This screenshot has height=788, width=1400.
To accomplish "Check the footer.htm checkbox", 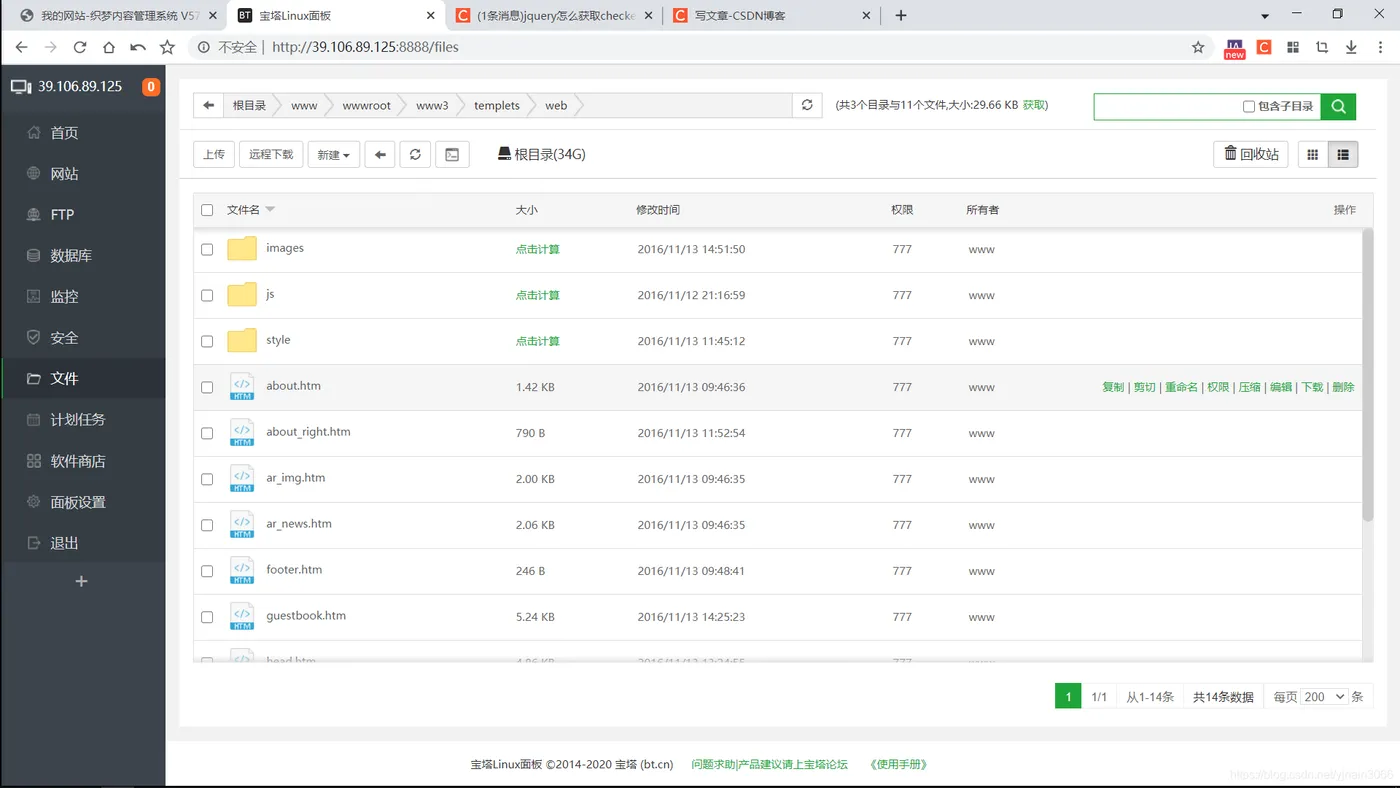I will coord(207,571).
